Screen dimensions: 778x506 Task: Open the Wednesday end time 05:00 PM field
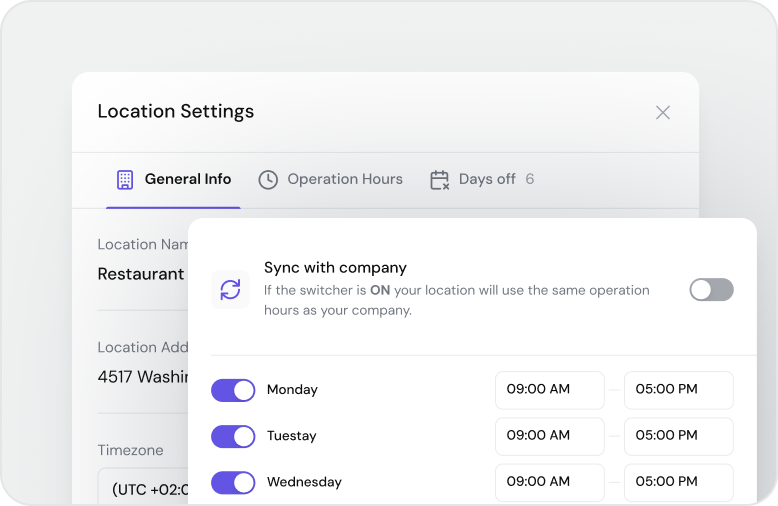pos(678,482)
